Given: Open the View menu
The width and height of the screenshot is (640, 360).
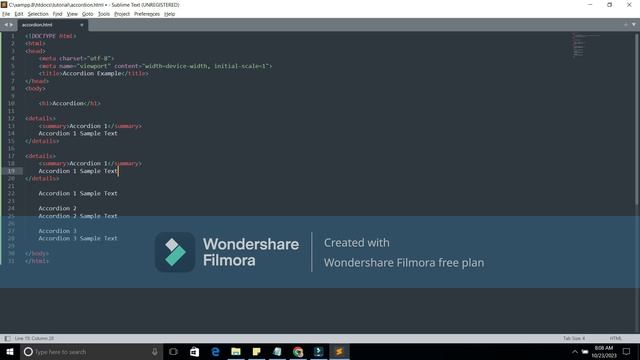Looking at the screenshot, I should pos(72,14).
